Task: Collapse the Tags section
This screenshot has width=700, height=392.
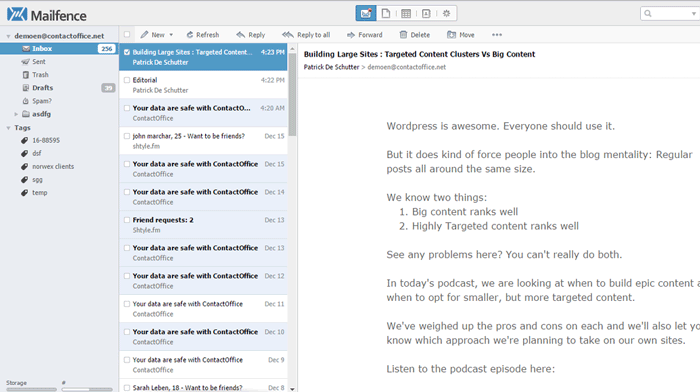Action: click(x=8, y=128)
